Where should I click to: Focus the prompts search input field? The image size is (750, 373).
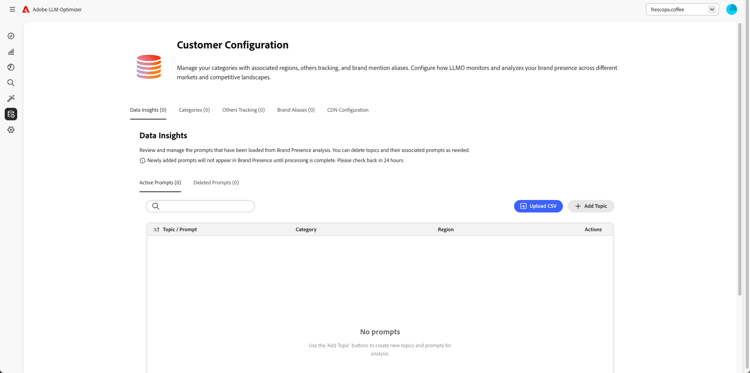coord(200,206)
